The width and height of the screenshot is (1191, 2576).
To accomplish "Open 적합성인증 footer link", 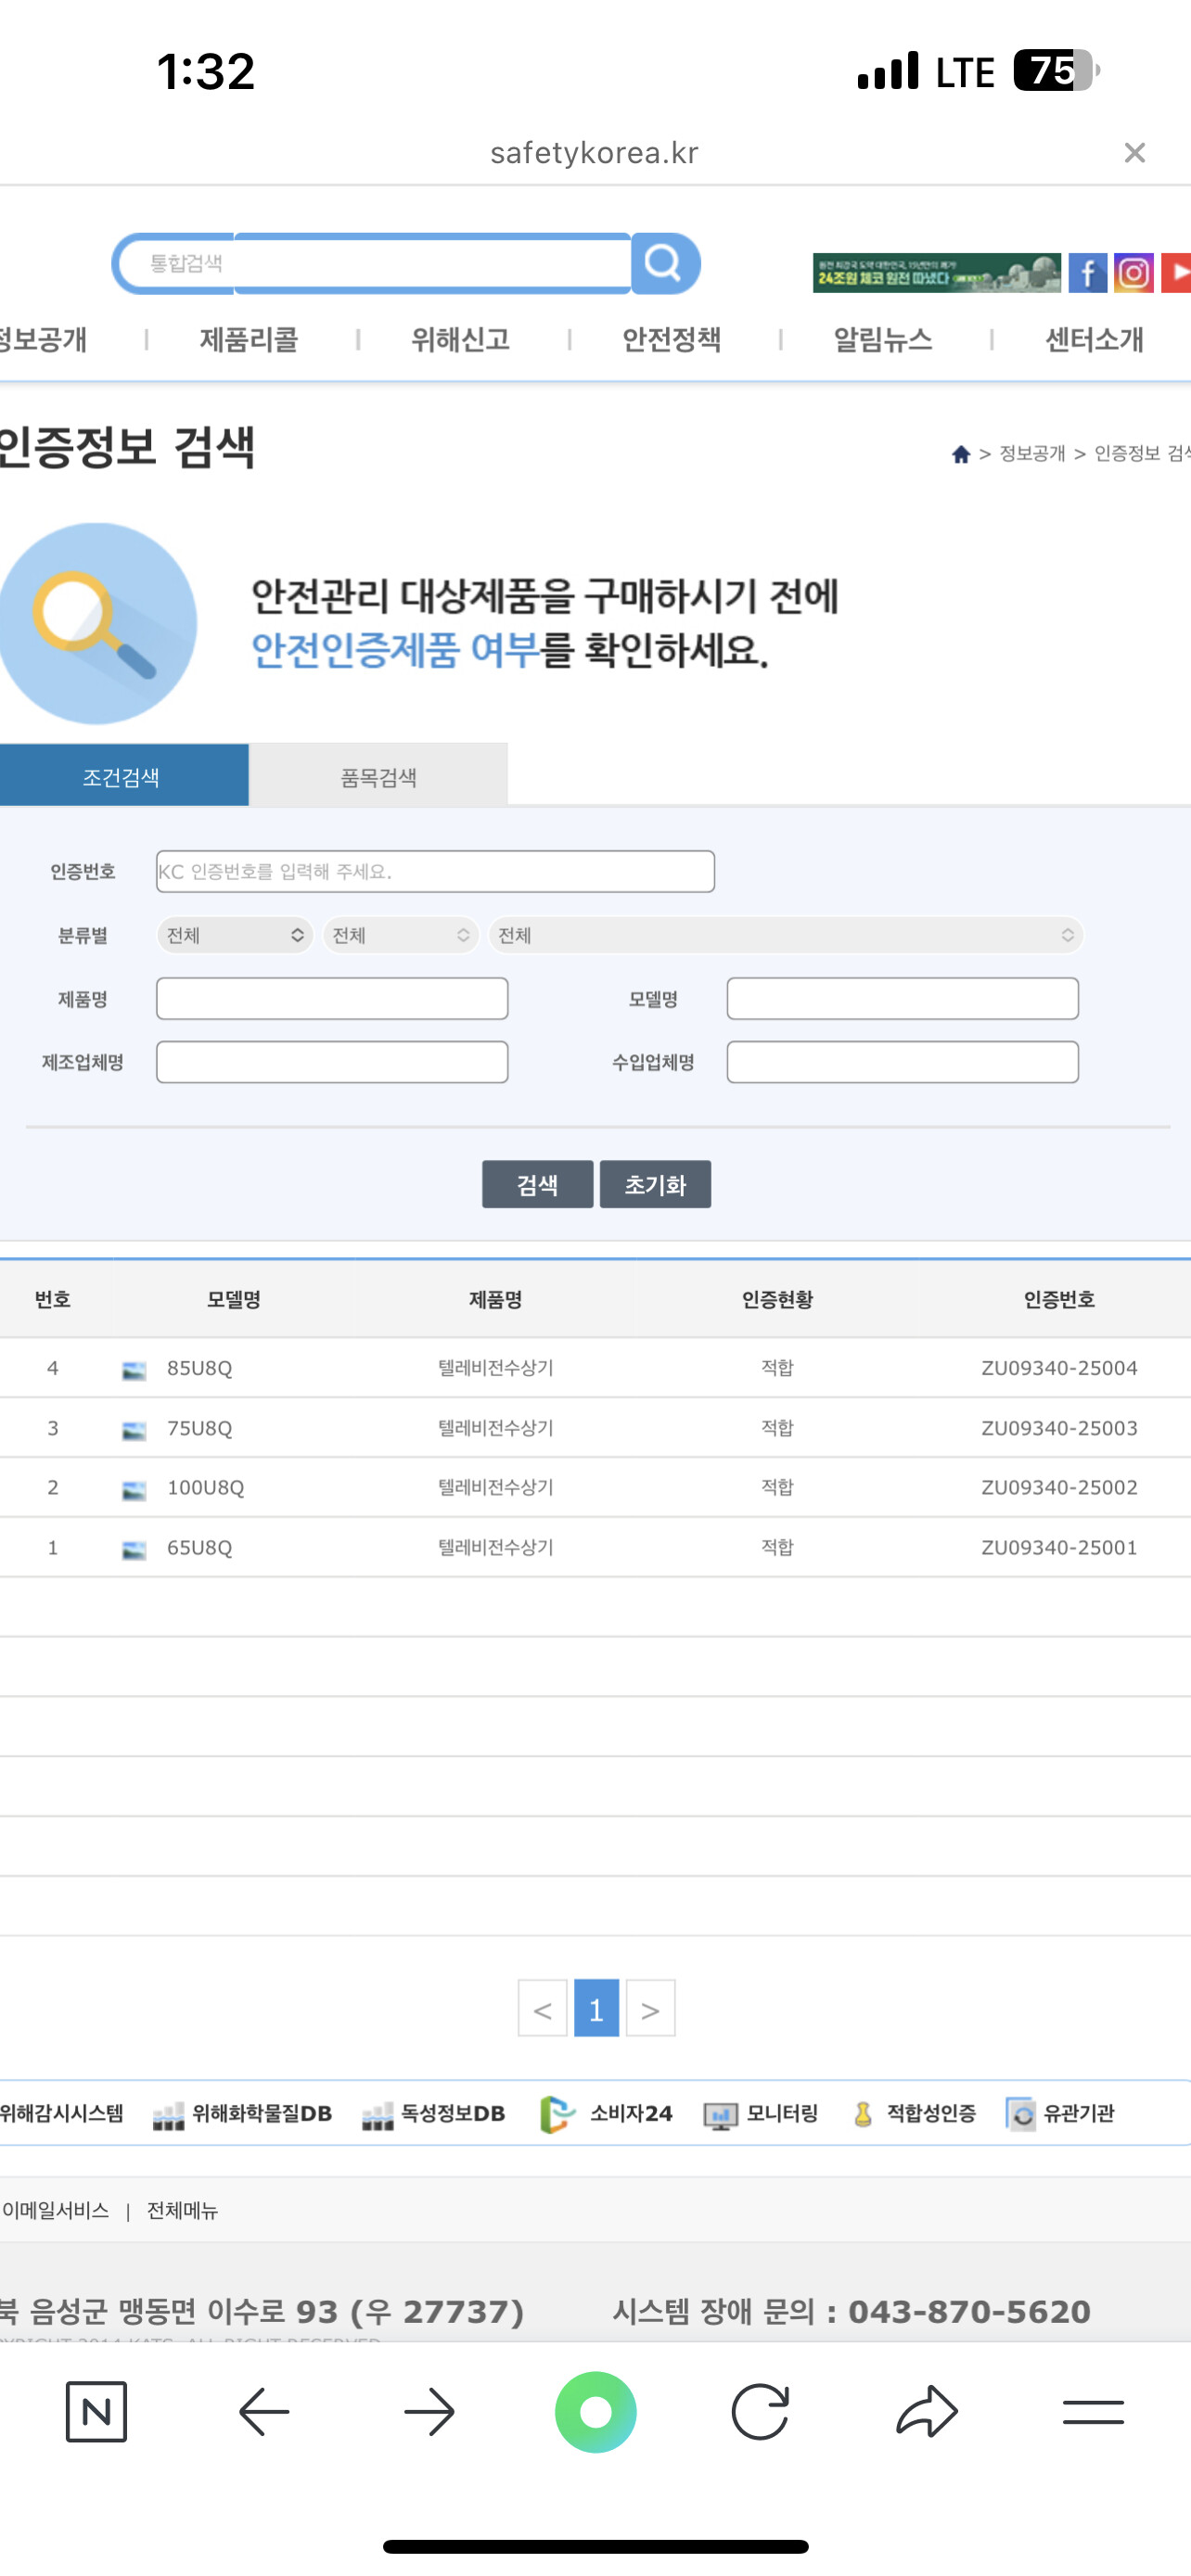I will point(913,2113).
